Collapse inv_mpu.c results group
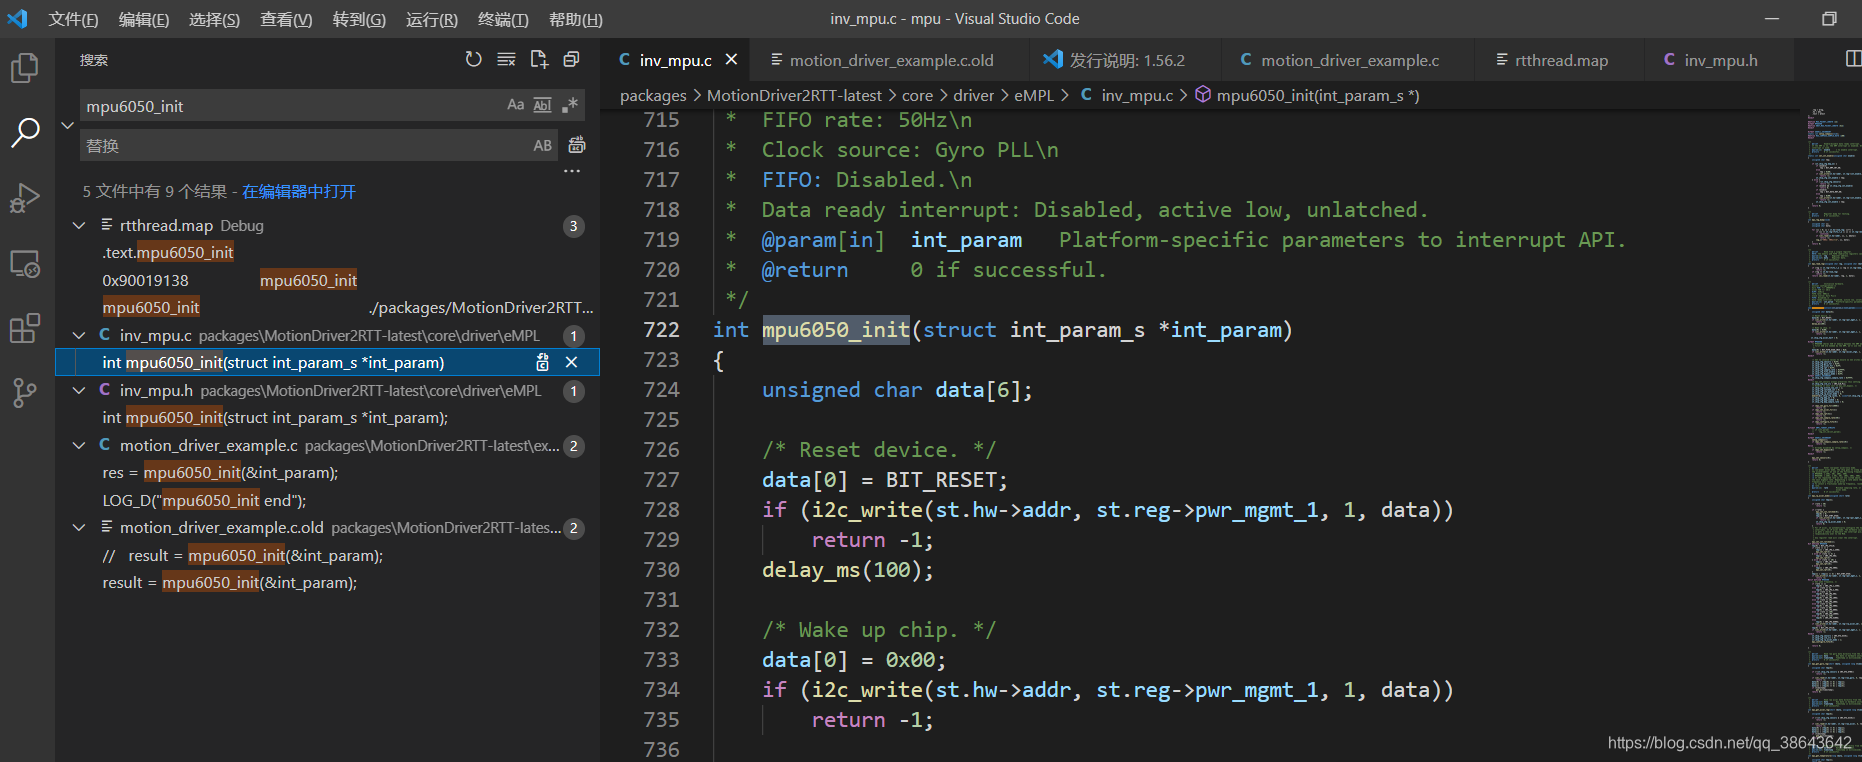 79,336
